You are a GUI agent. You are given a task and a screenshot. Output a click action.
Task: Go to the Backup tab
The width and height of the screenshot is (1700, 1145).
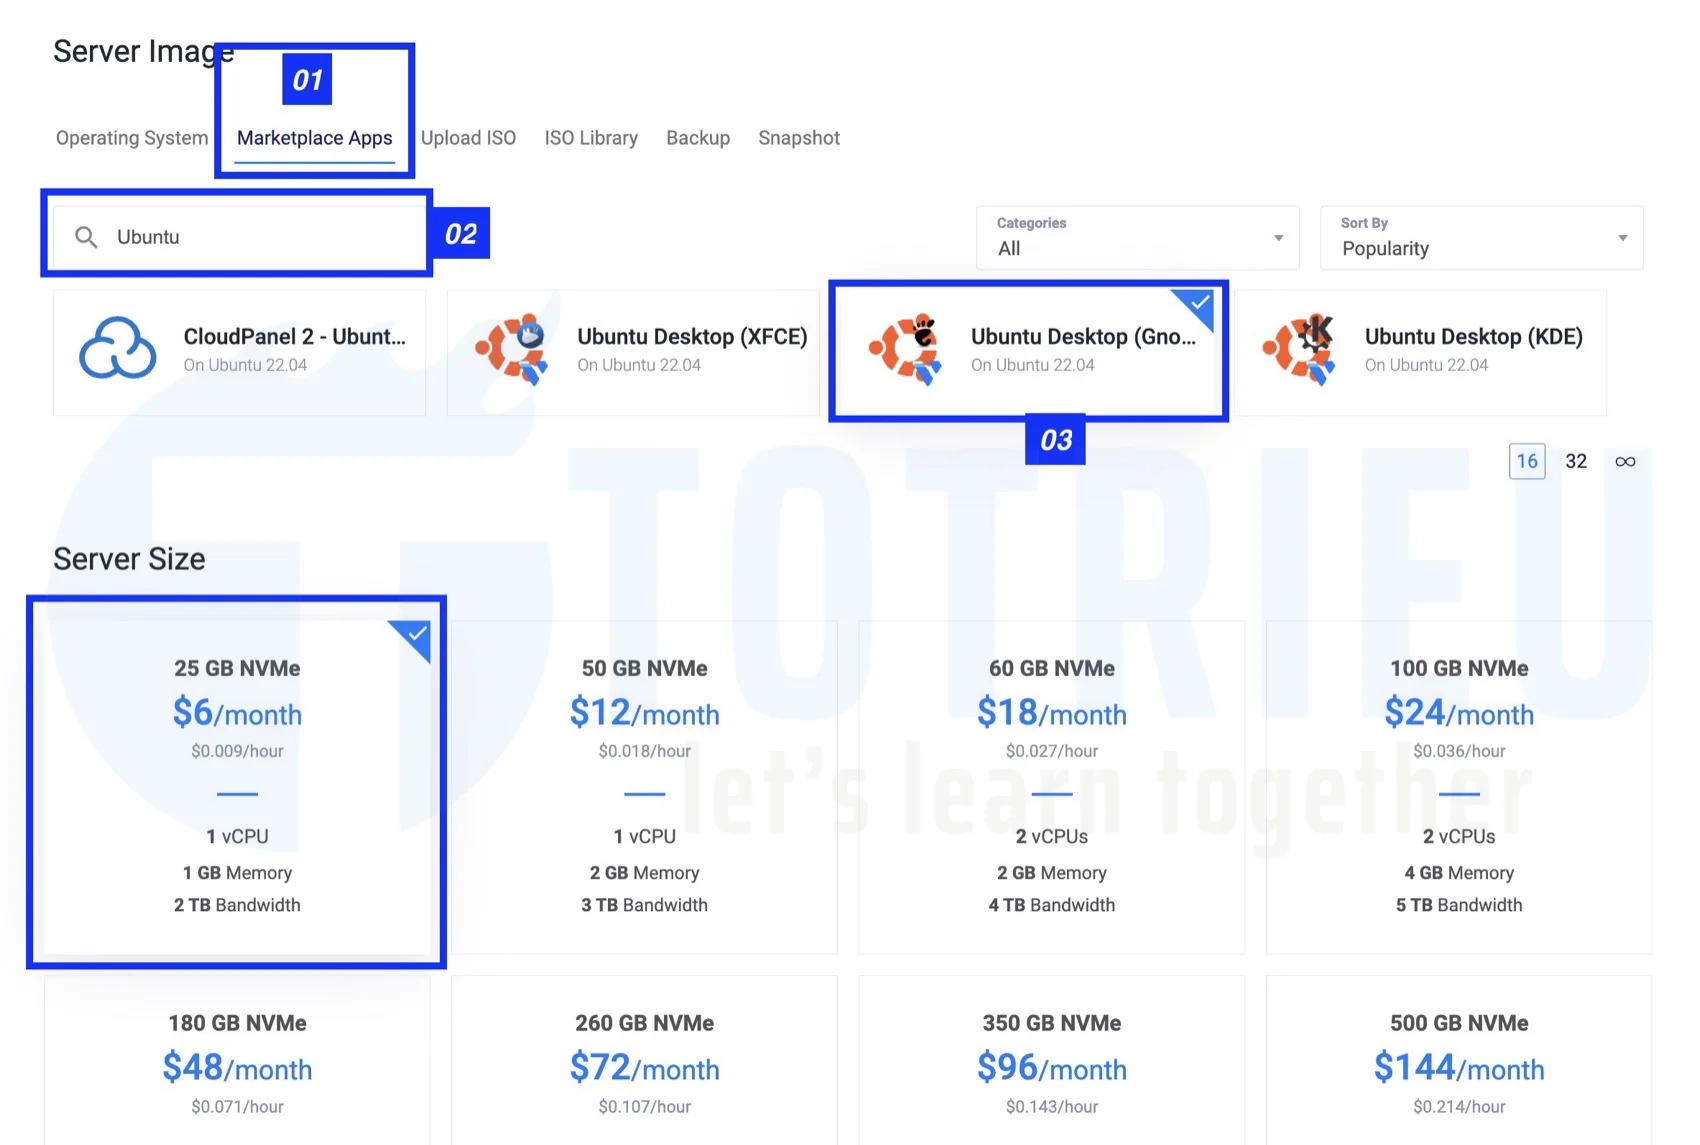coord(698,138)
